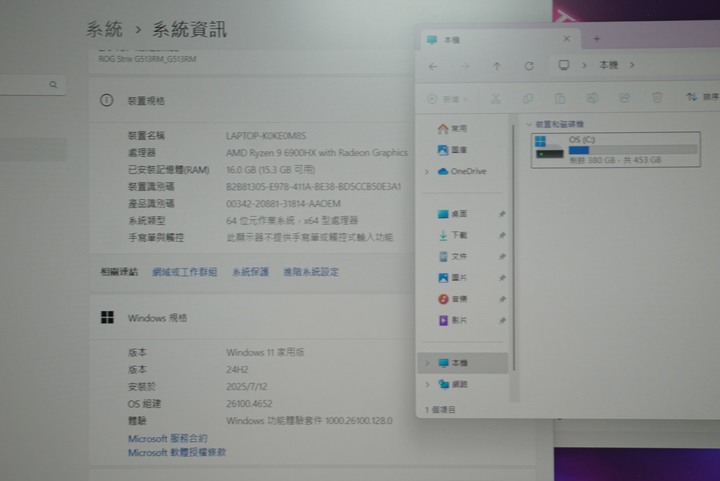
Task: Go up one folder level
Action: (497, 67)
